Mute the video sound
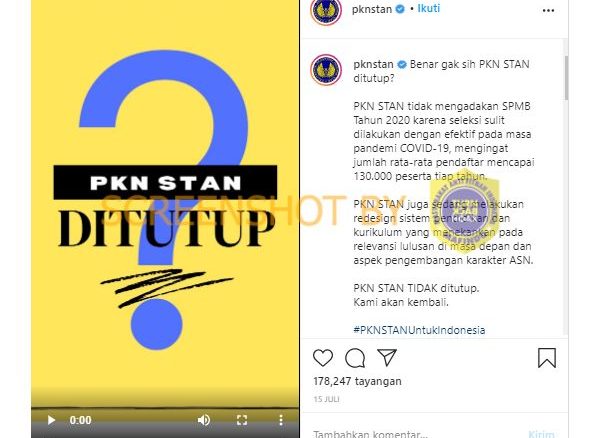Viewport: 600px width, 438px height. 204,420
